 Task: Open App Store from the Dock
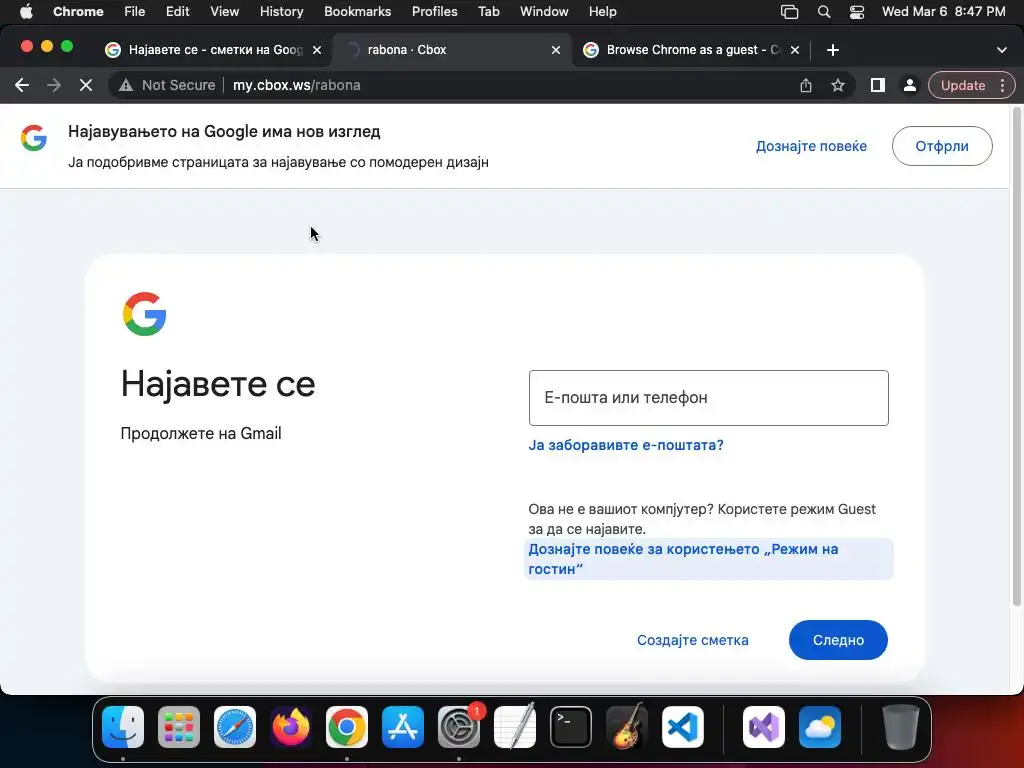pyautogui.click(x=403, y=727)
